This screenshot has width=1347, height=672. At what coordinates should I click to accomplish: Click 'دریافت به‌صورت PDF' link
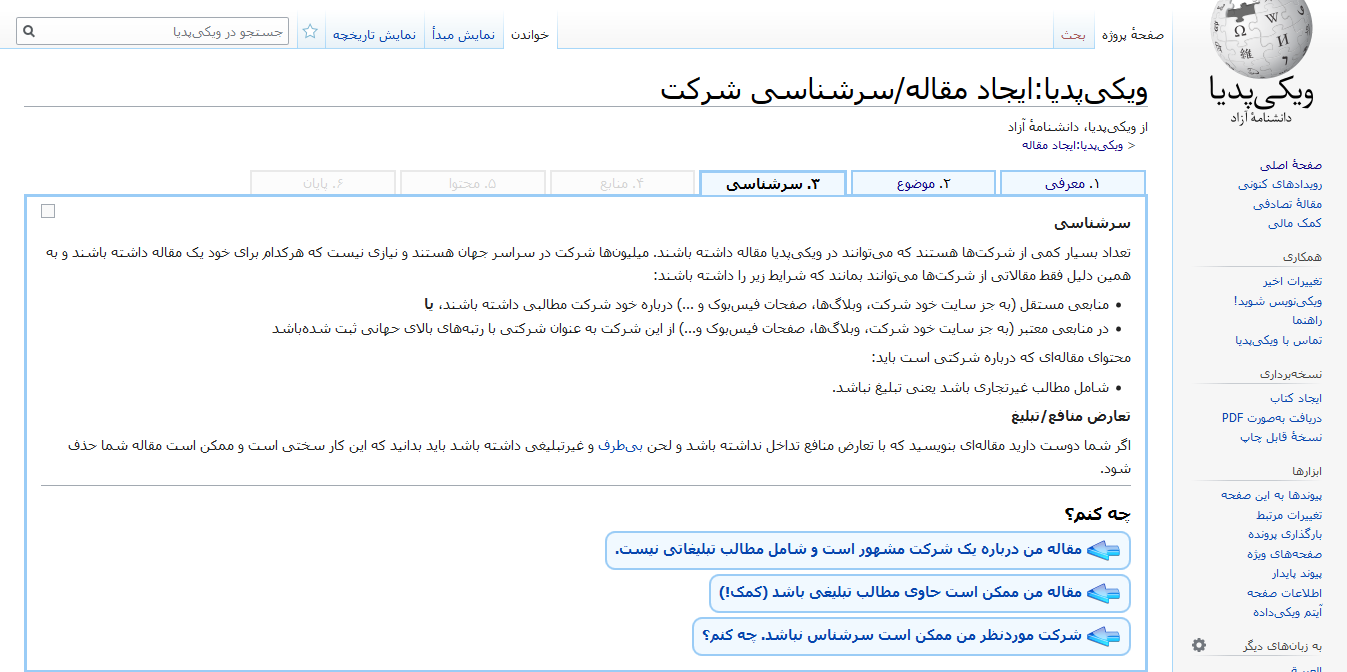click(1272, 417)
